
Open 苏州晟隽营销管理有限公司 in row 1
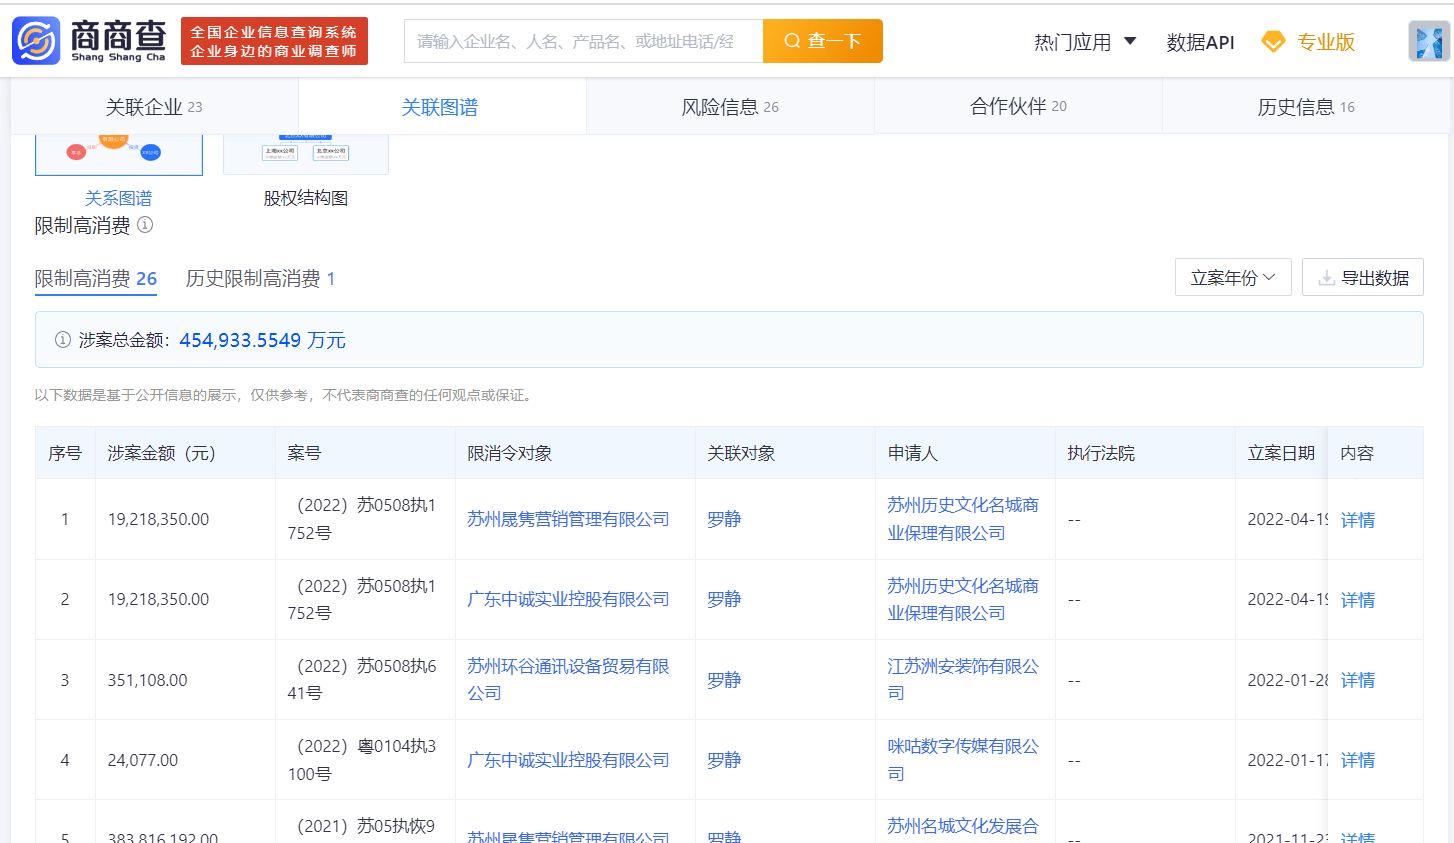point(568,519)
